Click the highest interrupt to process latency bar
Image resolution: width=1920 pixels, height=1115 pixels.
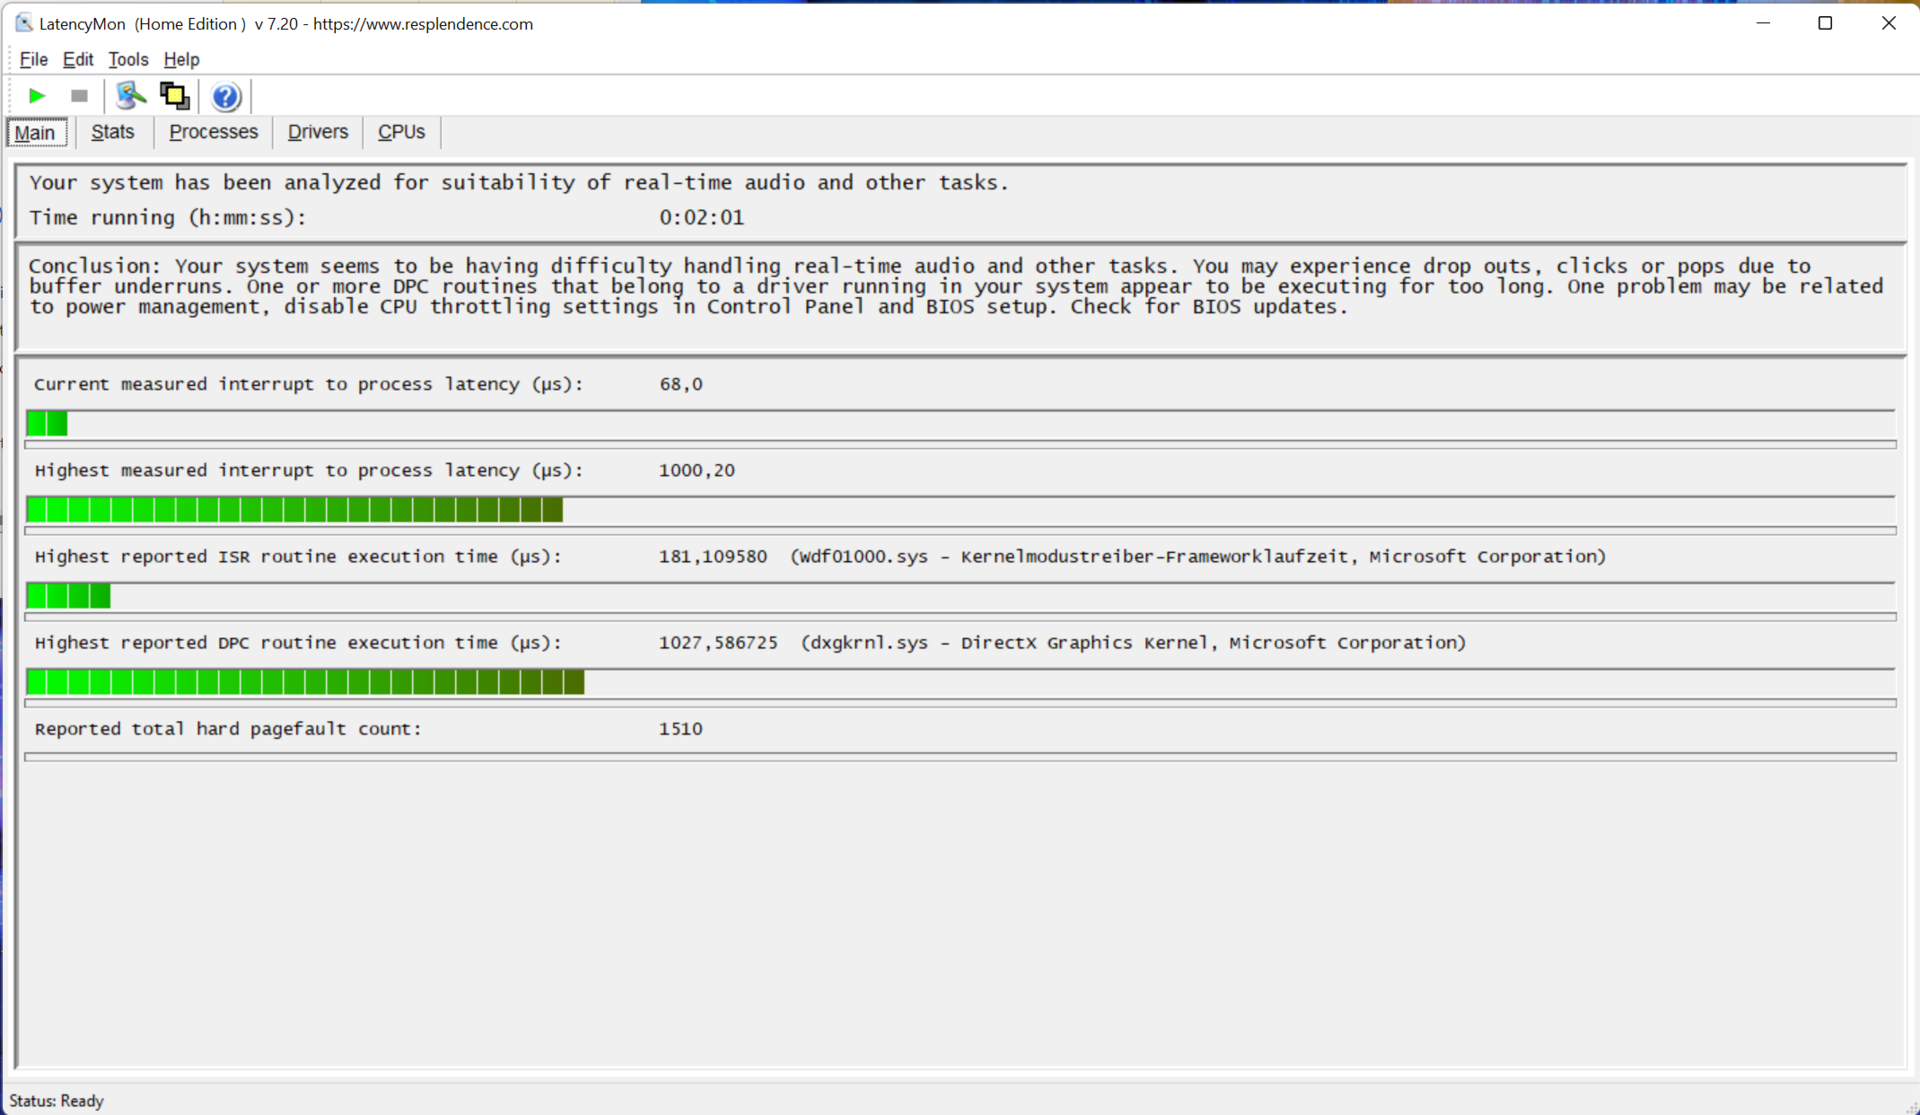(x=294, y=510)
